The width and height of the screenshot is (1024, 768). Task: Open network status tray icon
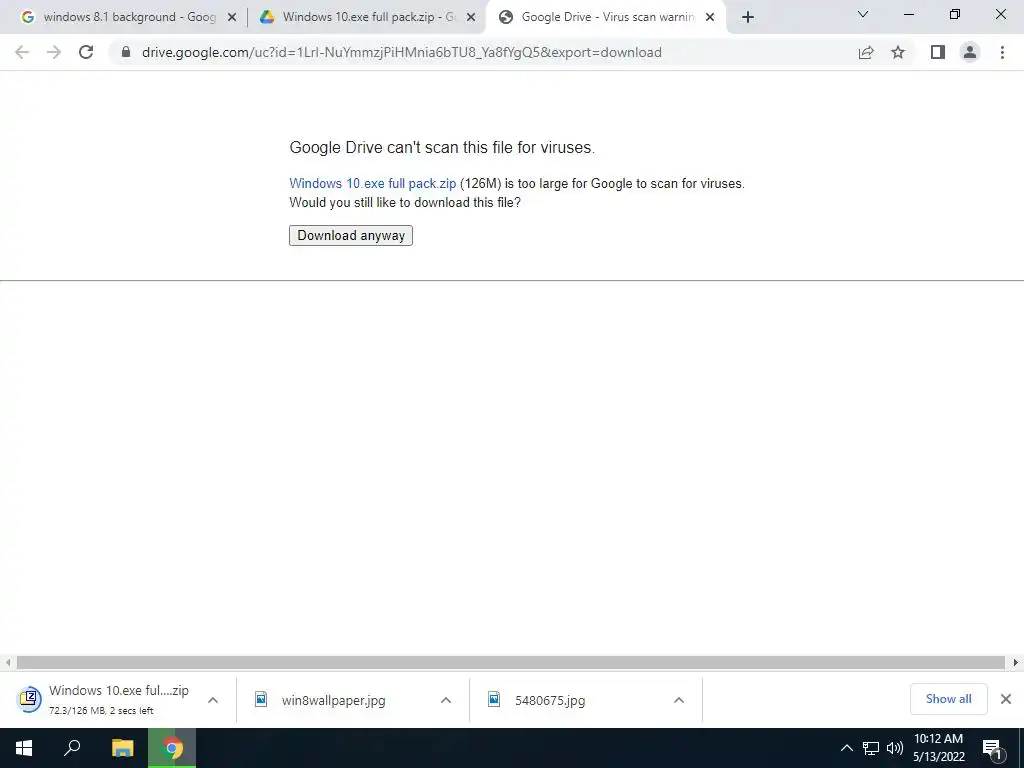coord(871,748)
